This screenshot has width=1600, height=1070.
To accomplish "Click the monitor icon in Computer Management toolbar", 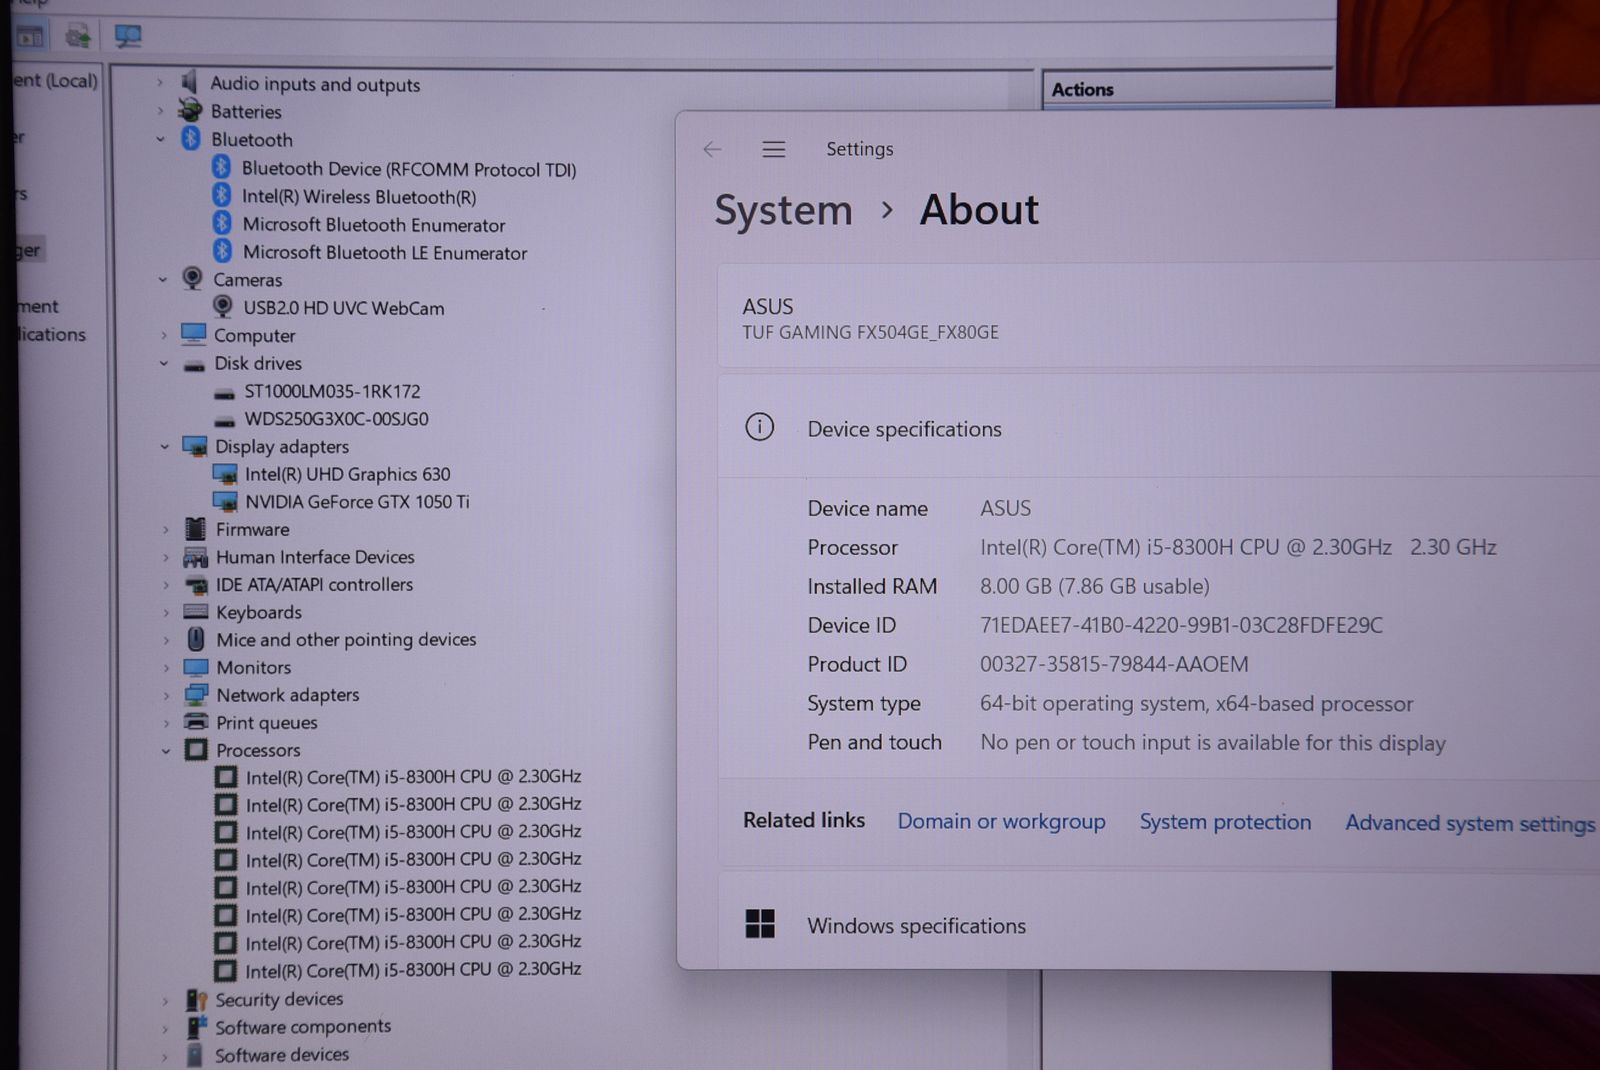I will coord(128,36).
